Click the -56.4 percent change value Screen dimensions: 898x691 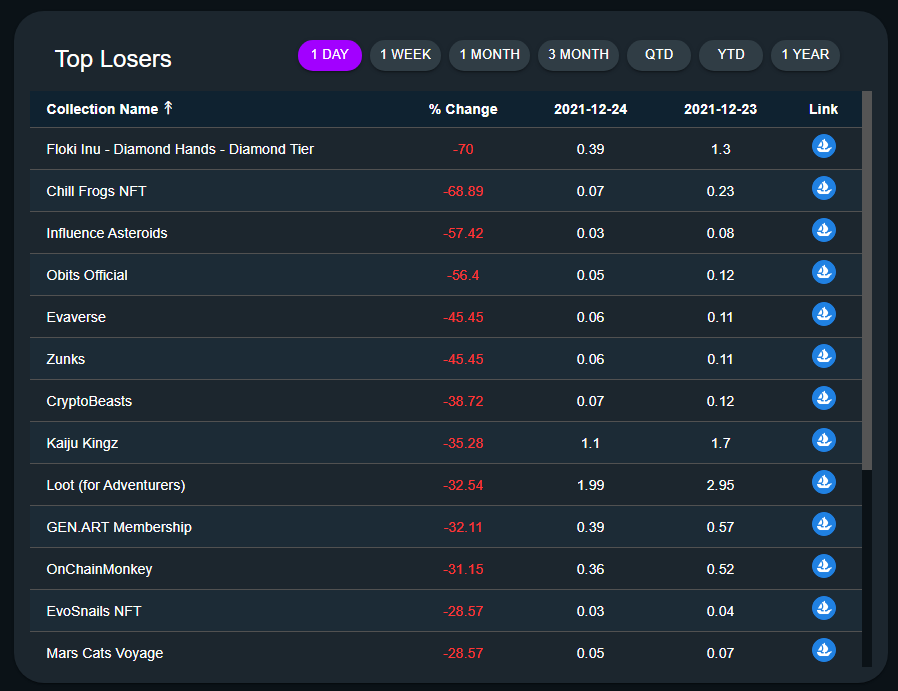[x=463, y=275]
